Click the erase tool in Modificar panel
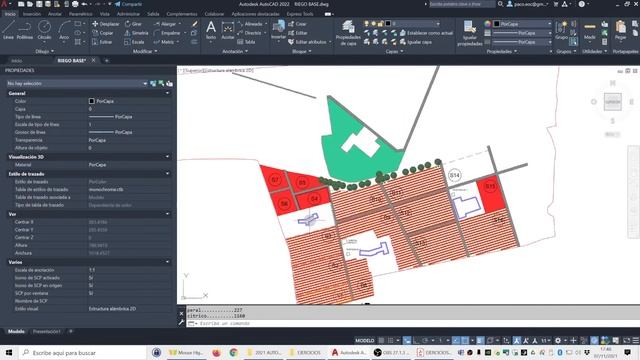The height and width of the screenshot is (360, 640). coord(195,24)
